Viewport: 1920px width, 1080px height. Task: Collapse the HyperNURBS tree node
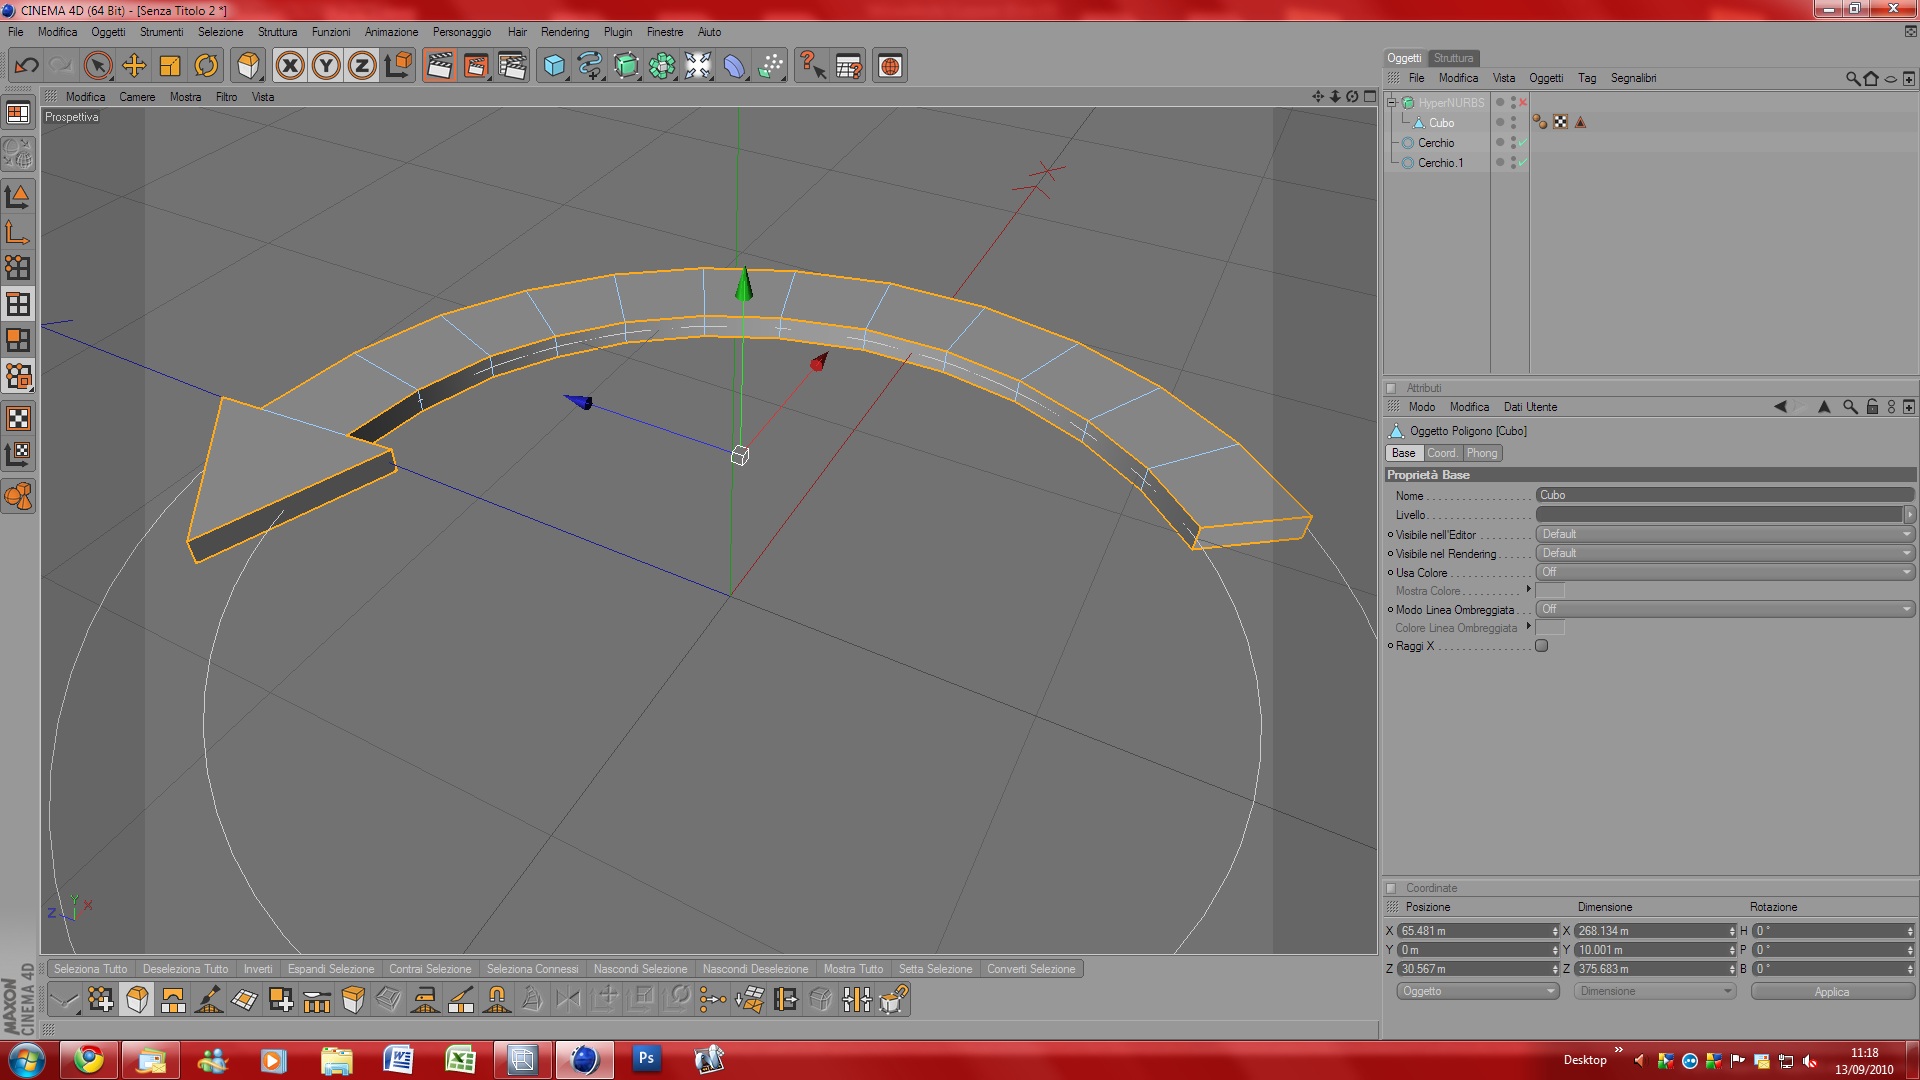[x=1391, y=102]
